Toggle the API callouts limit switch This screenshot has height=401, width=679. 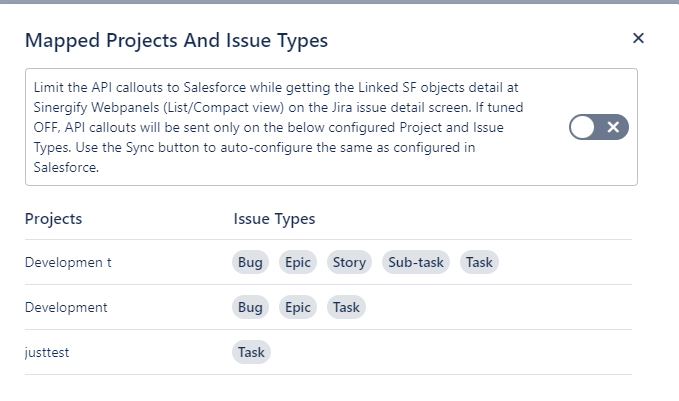(599, 127)
